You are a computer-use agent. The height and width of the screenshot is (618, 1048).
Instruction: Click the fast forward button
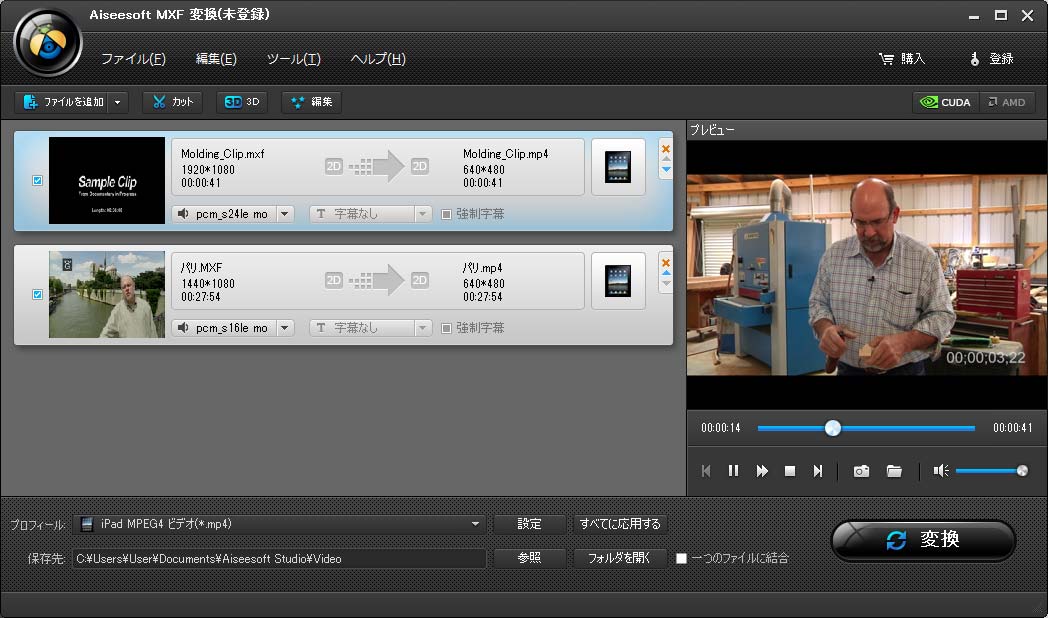tap(762, 471)
